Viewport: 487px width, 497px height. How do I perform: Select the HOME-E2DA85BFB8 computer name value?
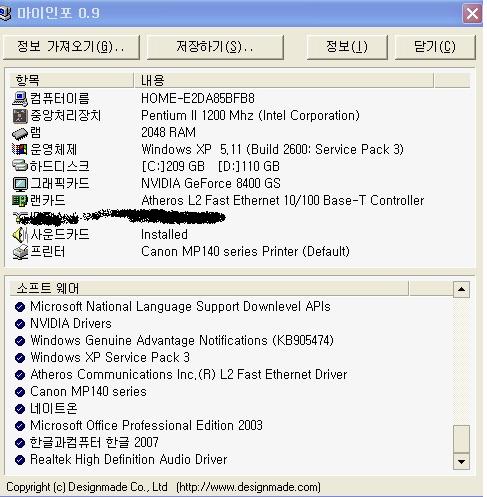[198, 99]
